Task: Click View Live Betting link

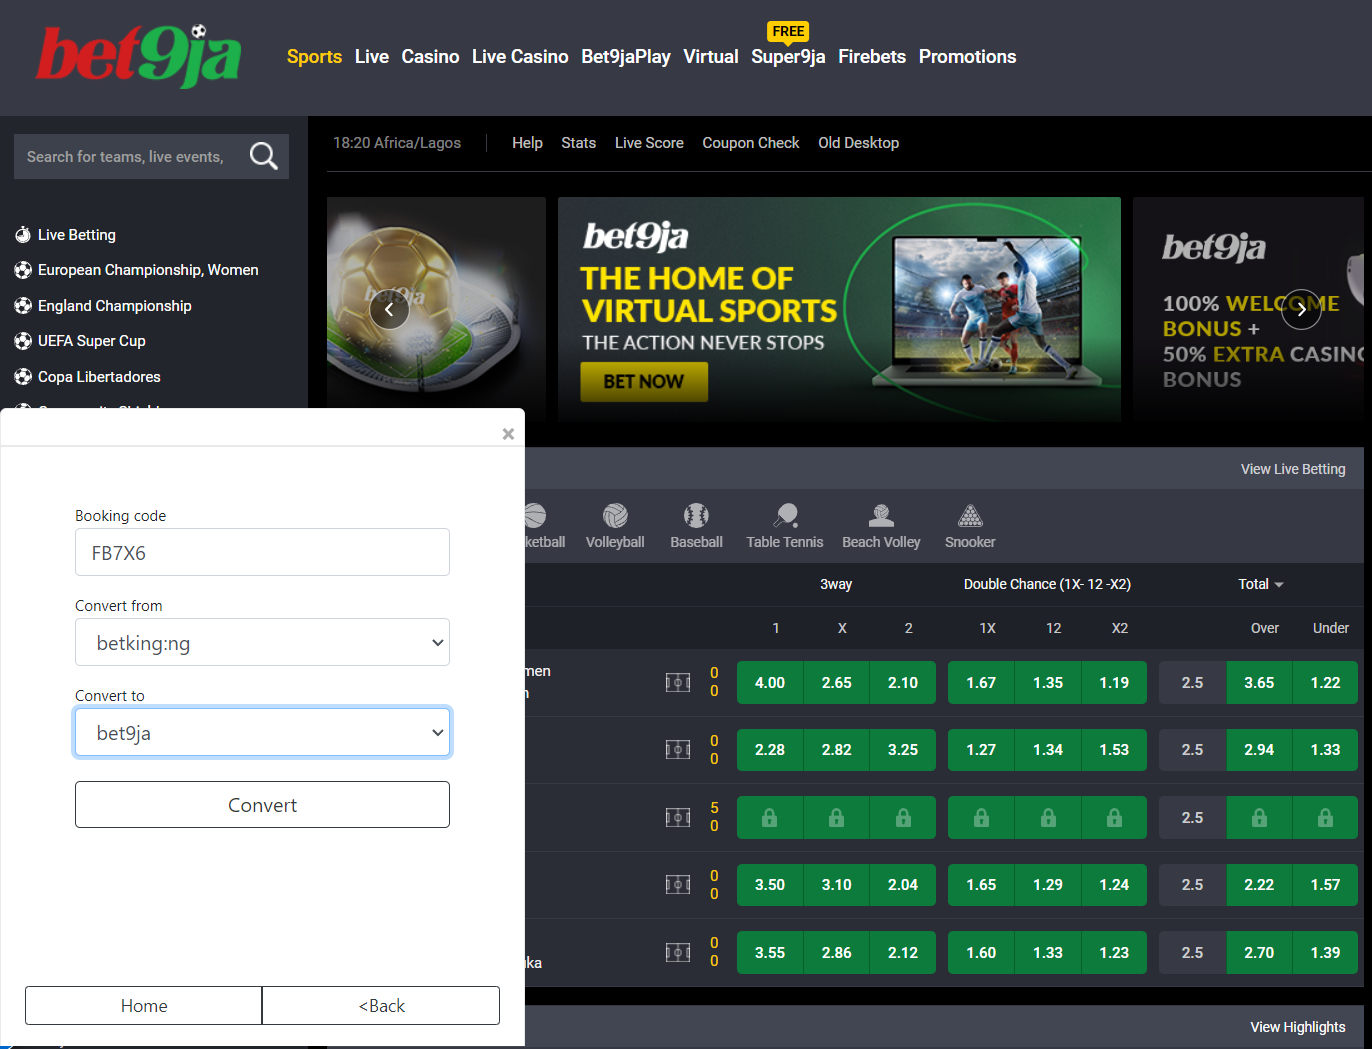Action: [1293, 469]
